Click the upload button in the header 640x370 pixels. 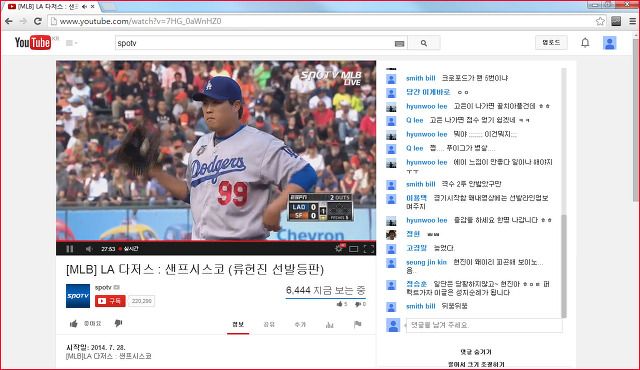[x=551, y=42]
